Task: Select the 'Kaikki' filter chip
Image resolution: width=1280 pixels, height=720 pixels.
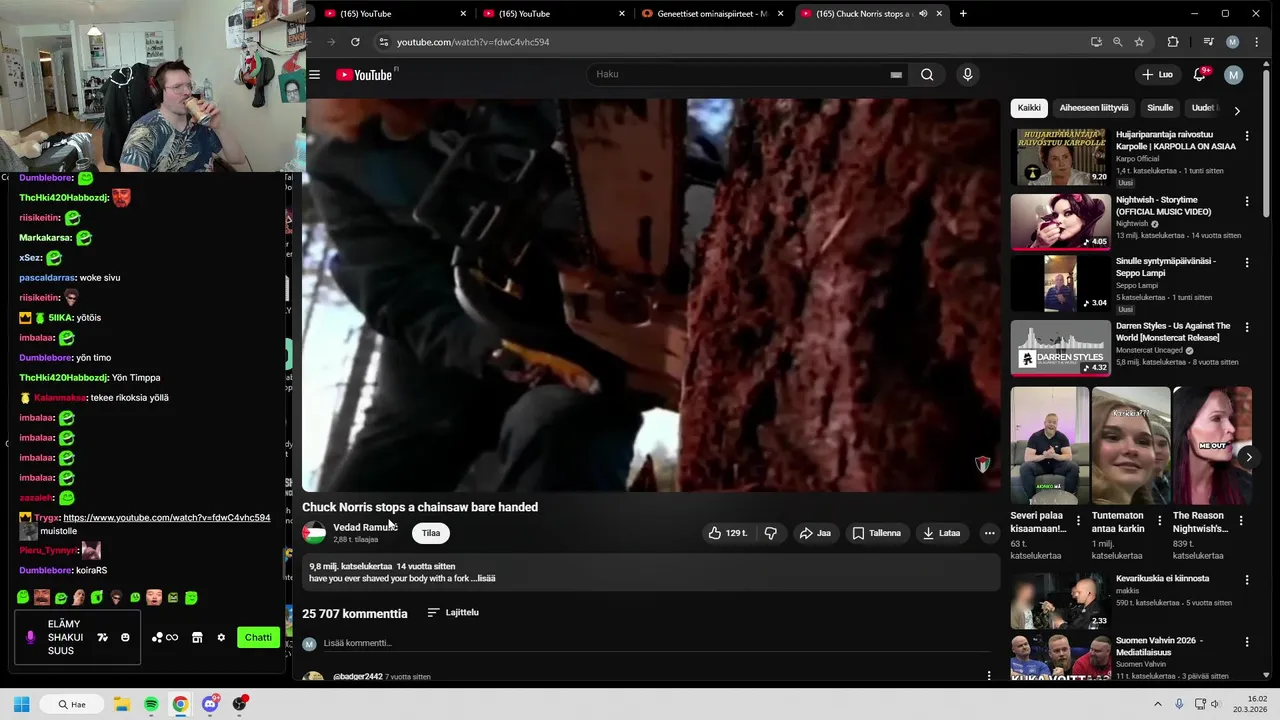Action: [x=1029, y=108]
